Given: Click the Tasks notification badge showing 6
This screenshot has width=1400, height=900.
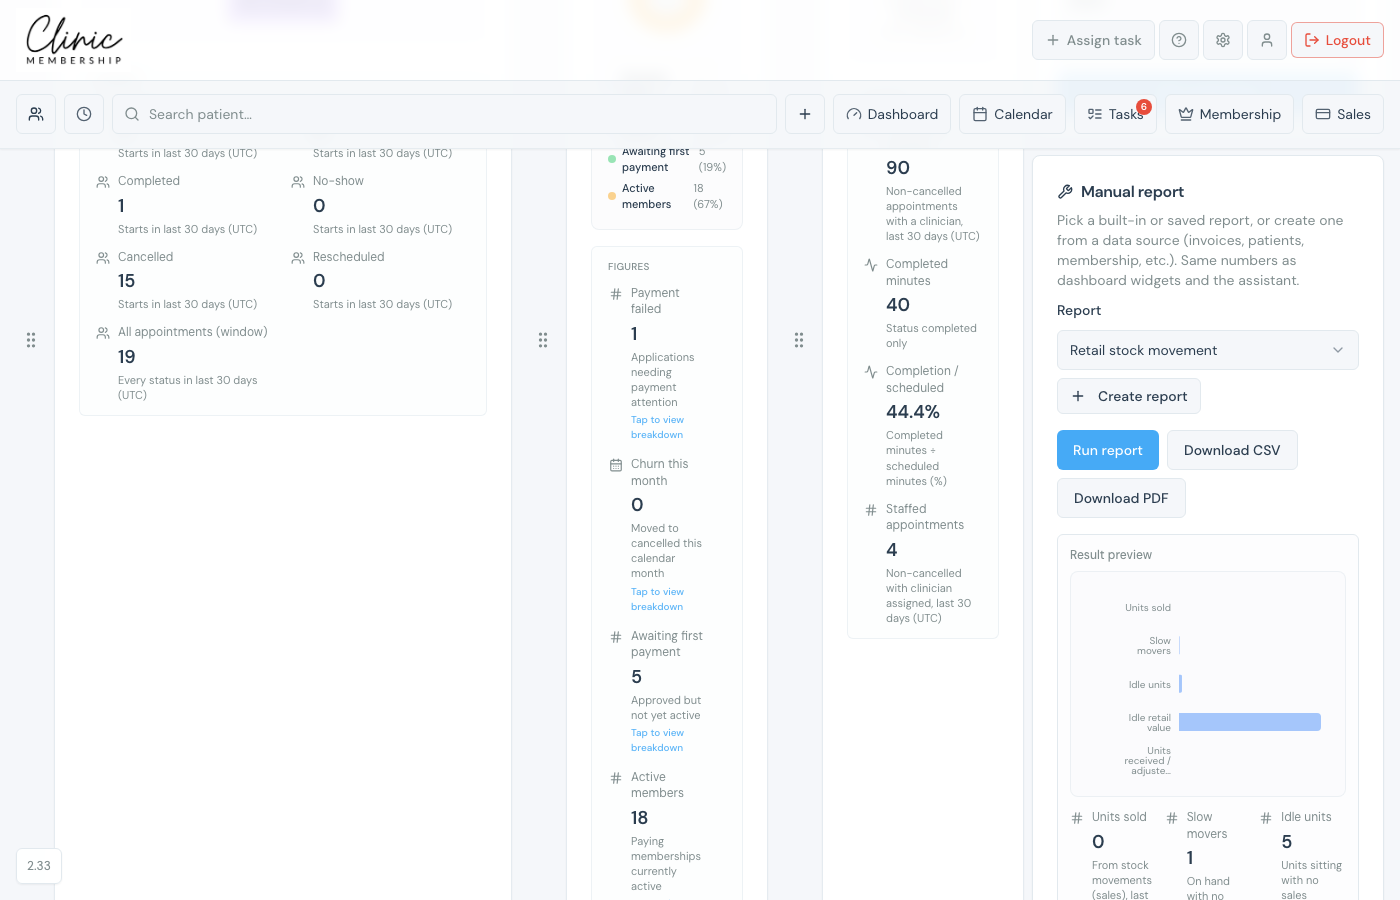Looking at the screenshot, I should click(1144, 107).
